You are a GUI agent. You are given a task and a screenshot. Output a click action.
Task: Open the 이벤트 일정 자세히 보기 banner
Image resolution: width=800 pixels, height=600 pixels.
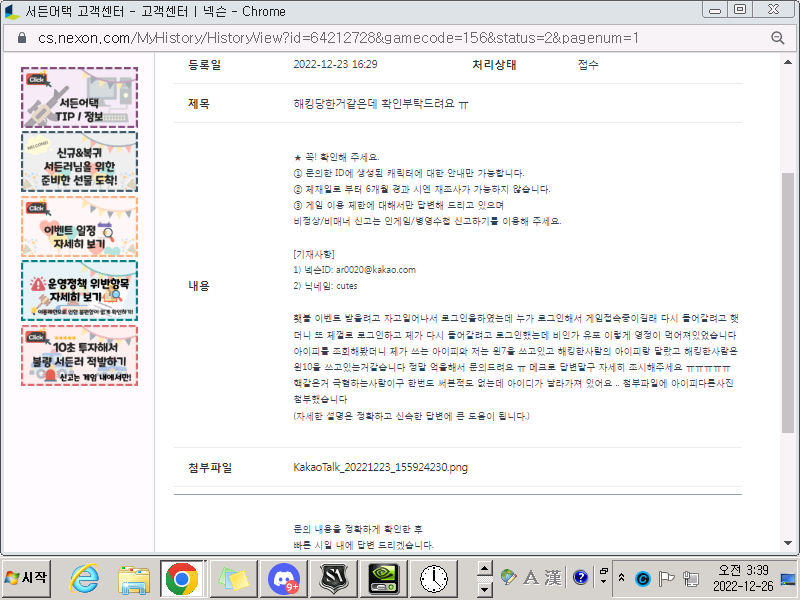click(x=79, y=227)
